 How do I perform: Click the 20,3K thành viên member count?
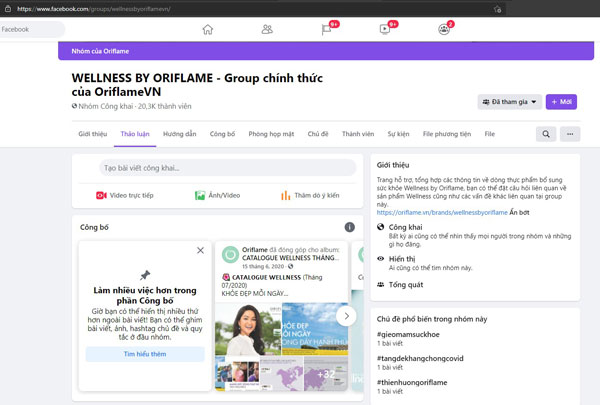tap(165, 106)
